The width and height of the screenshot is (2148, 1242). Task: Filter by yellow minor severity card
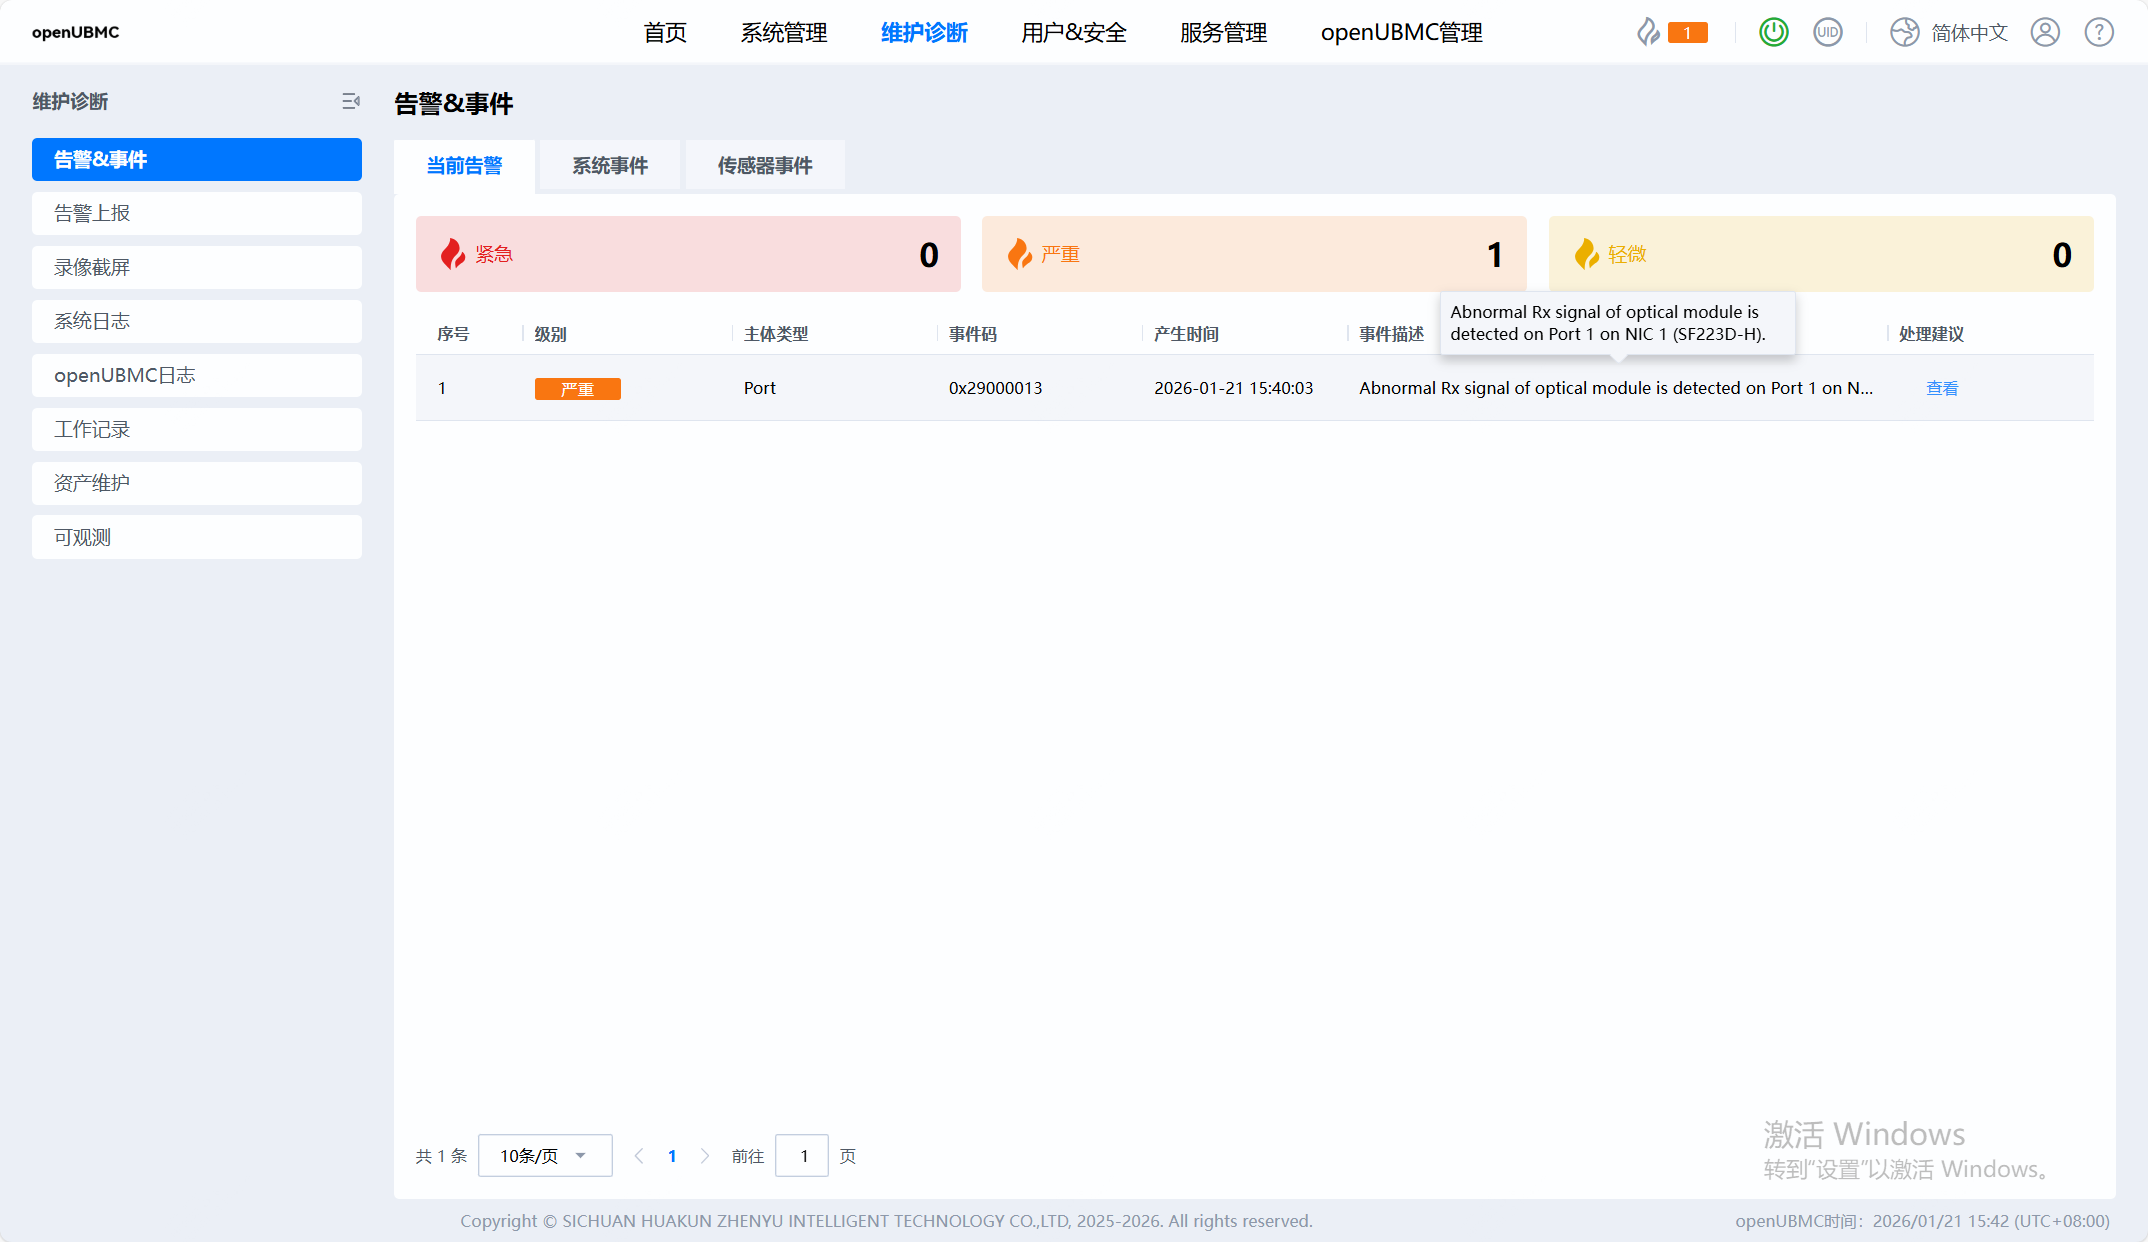point(1820,254)
